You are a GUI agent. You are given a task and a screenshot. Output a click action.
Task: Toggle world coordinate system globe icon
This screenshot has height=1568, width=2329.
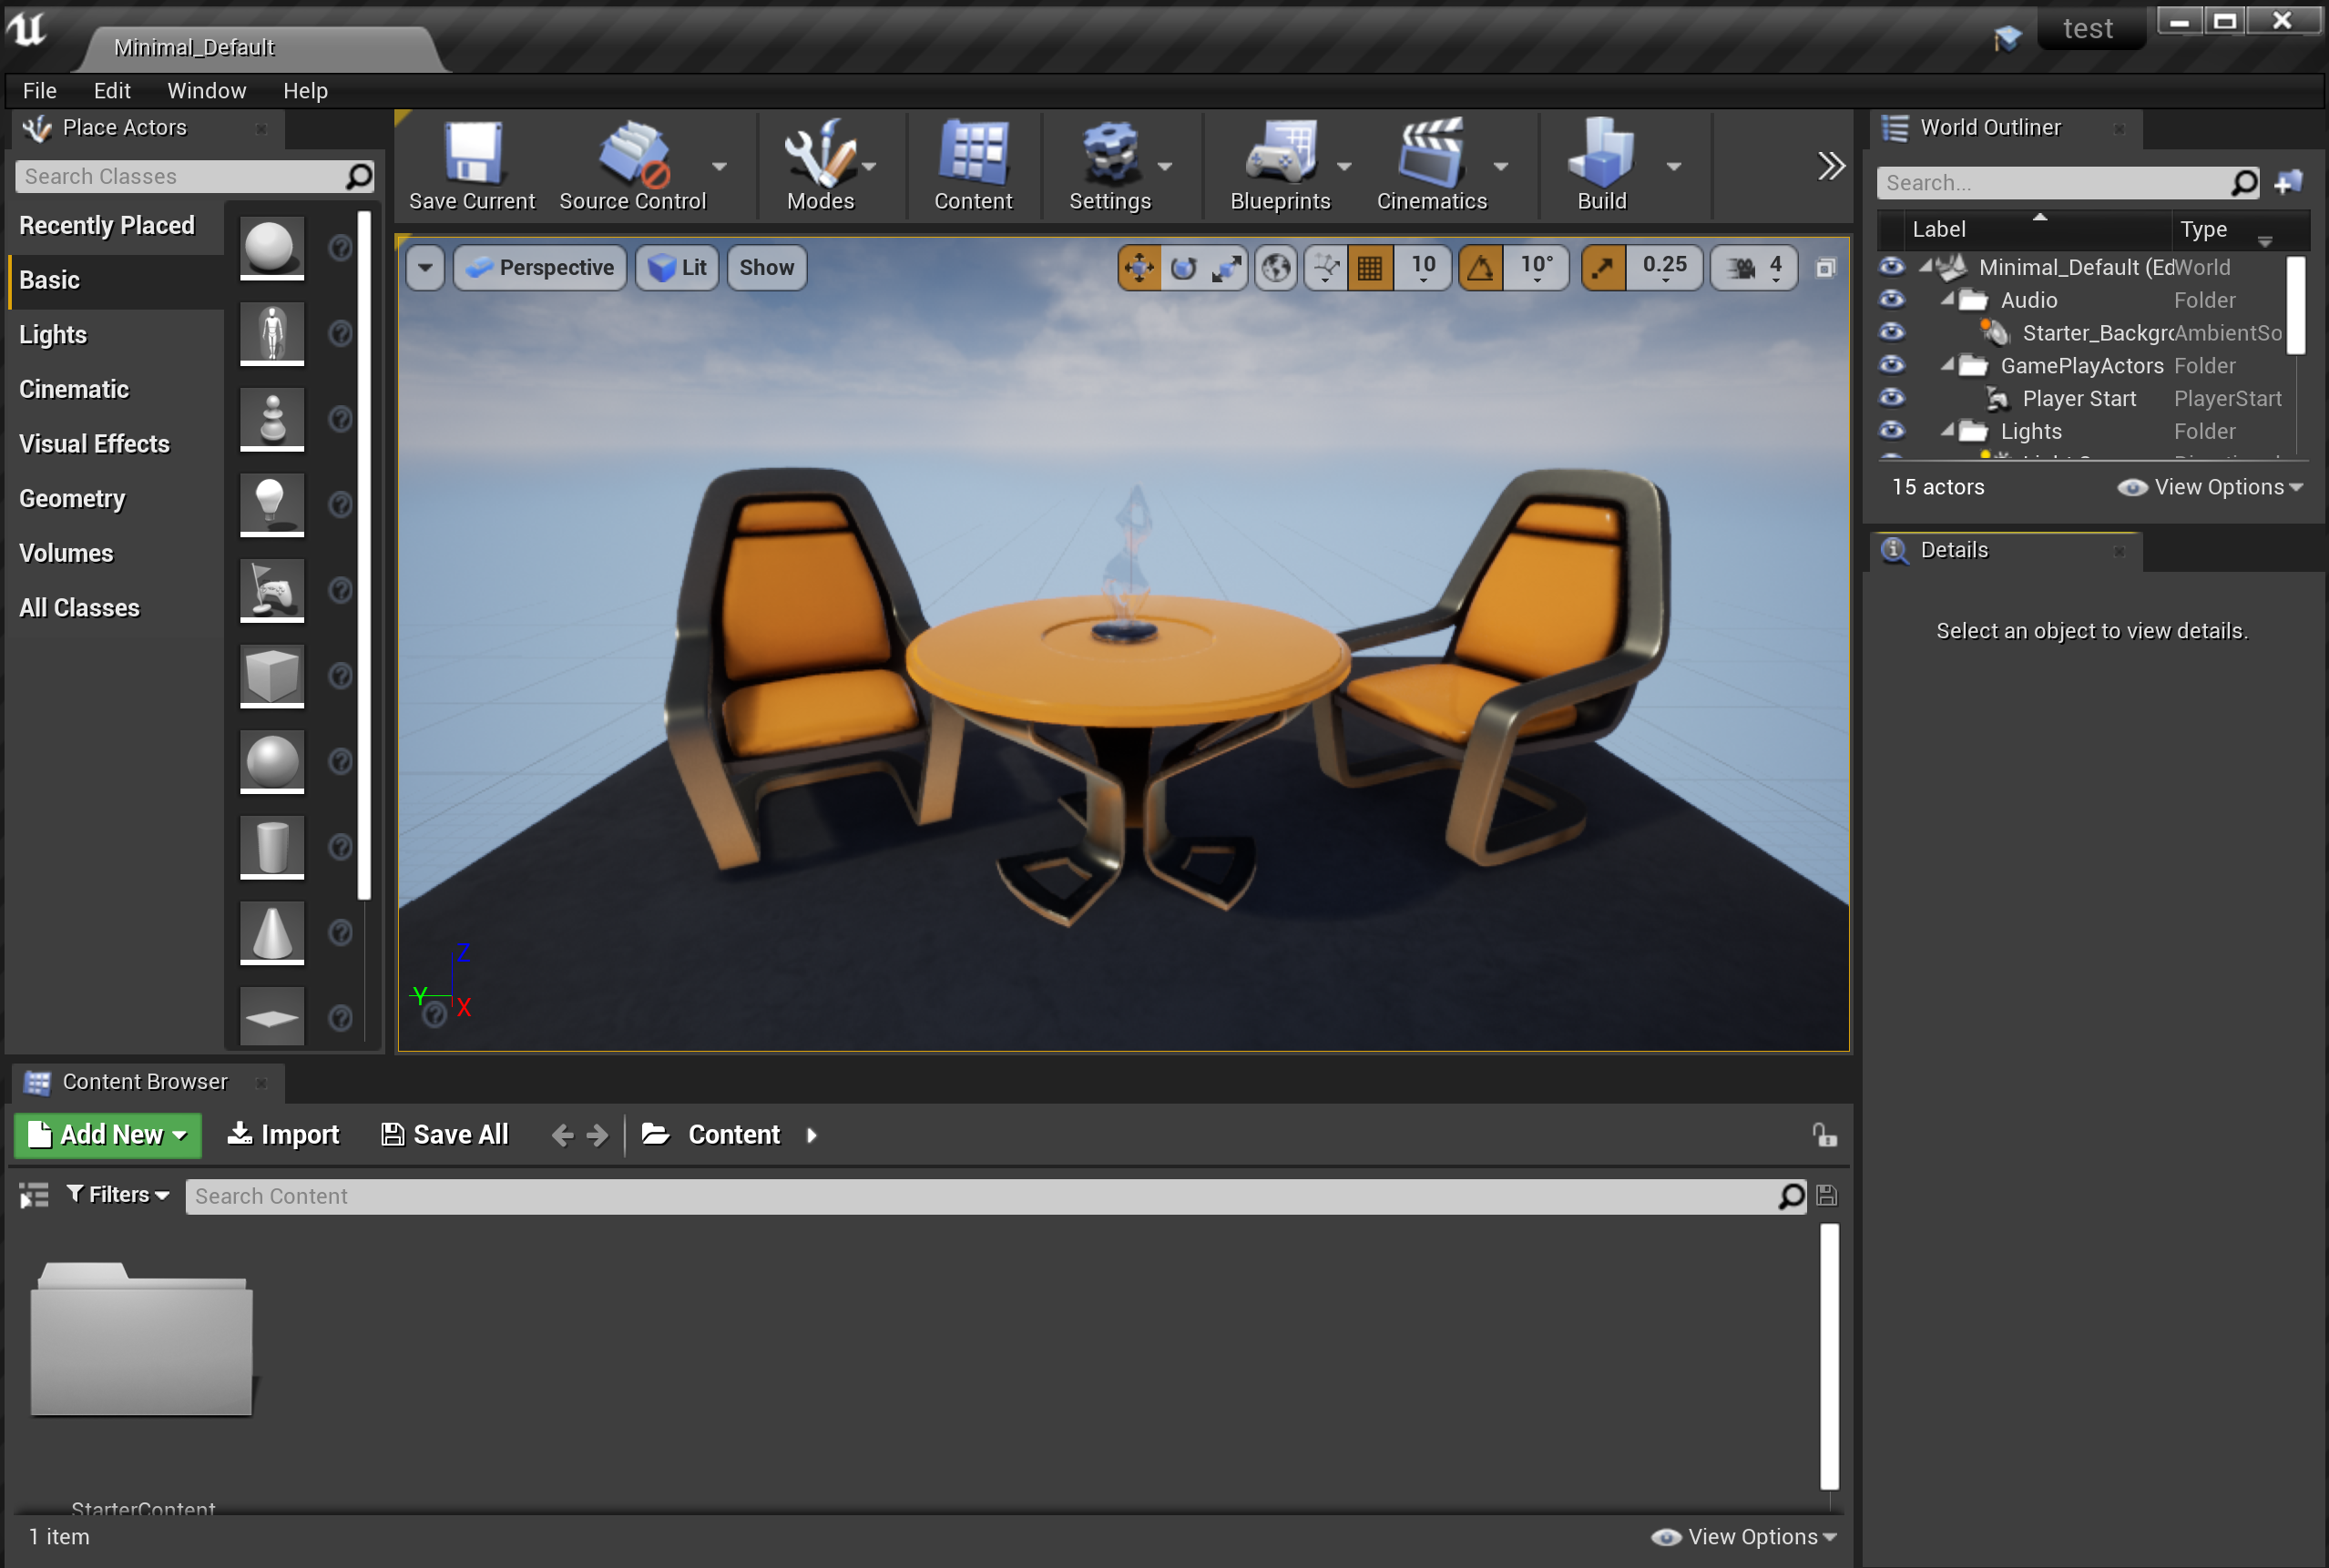[1276, 268]
